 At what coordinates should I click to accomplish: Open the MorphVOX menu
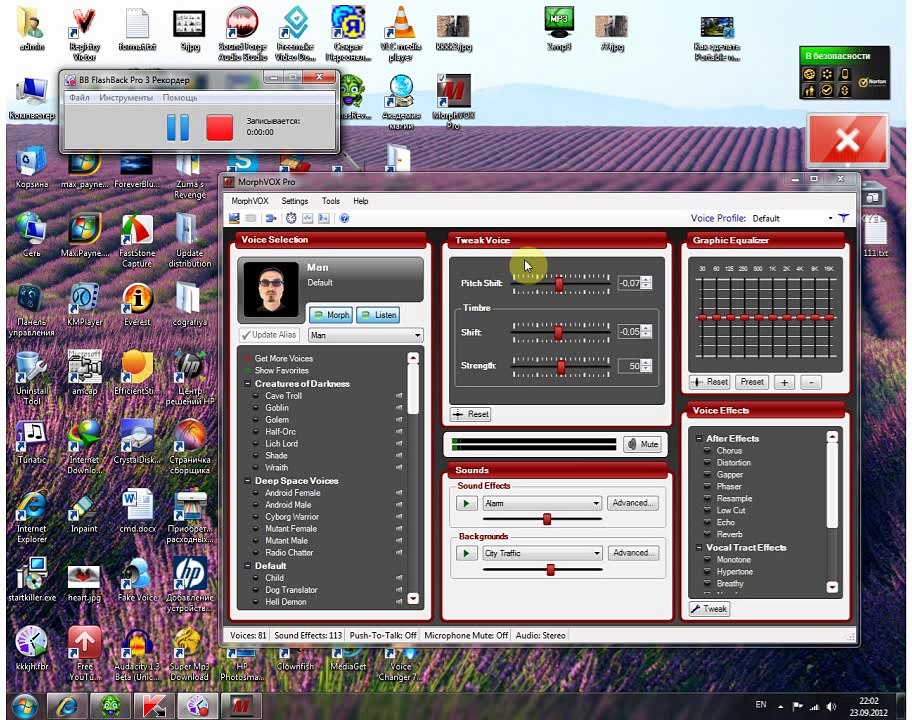250,201
